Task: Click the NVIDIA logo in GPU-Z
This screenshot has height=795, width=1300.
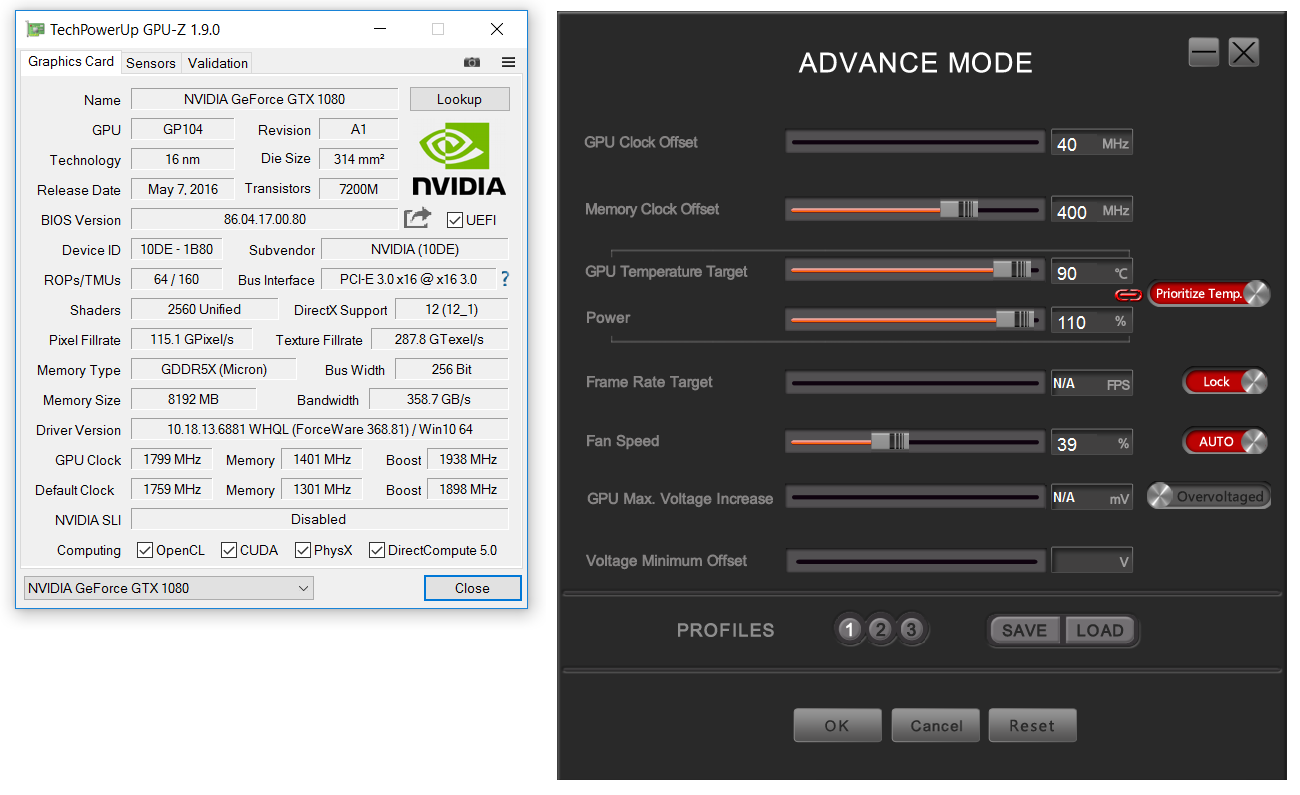Action: pyautogui.click(x=459, y=158)
